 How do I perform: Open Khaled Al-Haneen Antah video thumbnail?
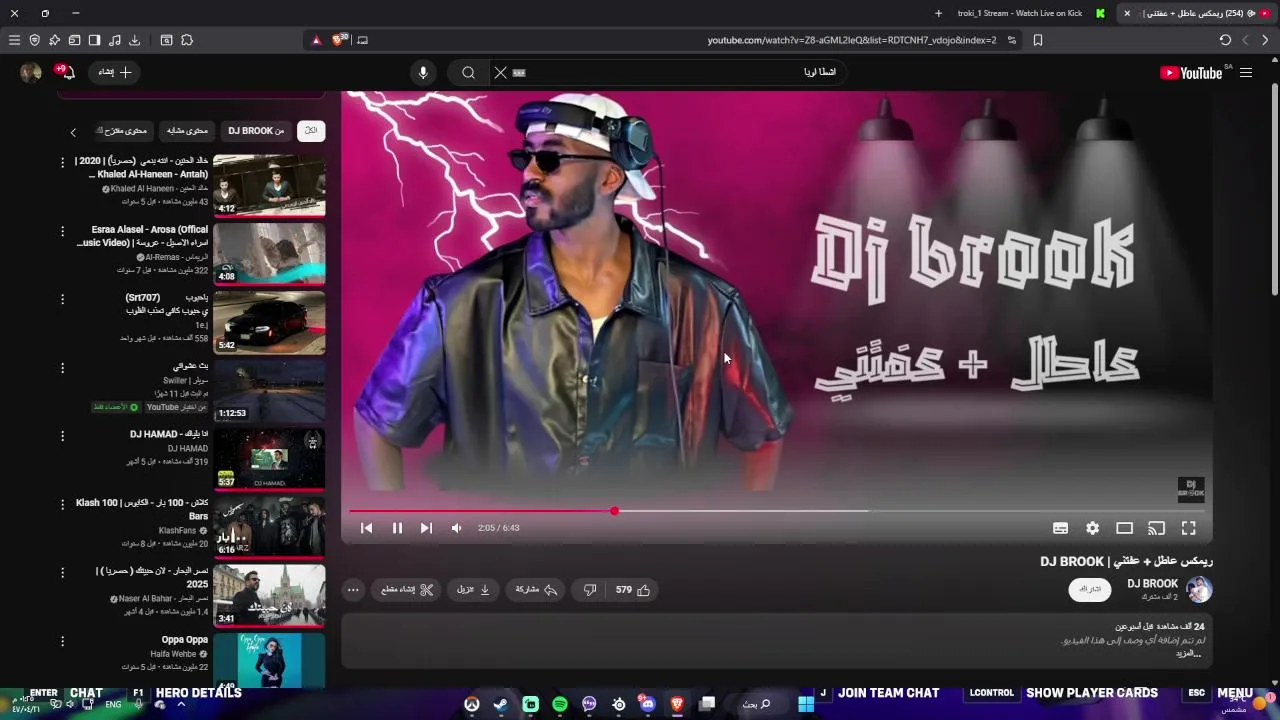[269, 185]
